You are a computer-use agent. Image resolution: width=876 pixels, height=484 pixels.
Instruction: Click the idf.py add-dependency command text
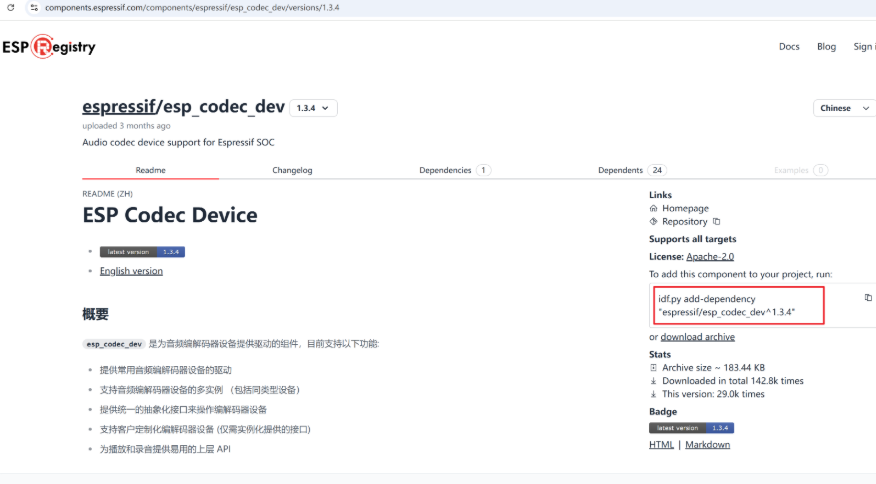pyautogui.click(x=726, y=305)
